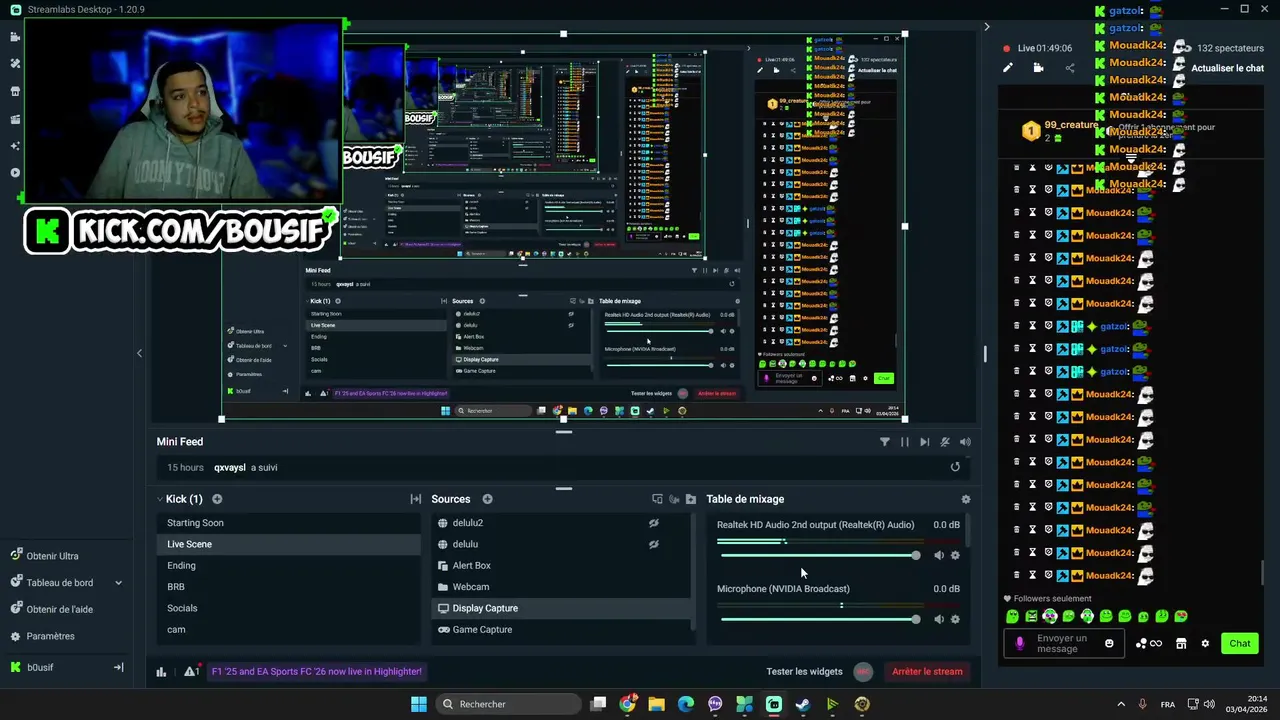Viewport: 1280px width, 720px height.
Task: Log out of the b0usif account
Action: tap(118, 667)
